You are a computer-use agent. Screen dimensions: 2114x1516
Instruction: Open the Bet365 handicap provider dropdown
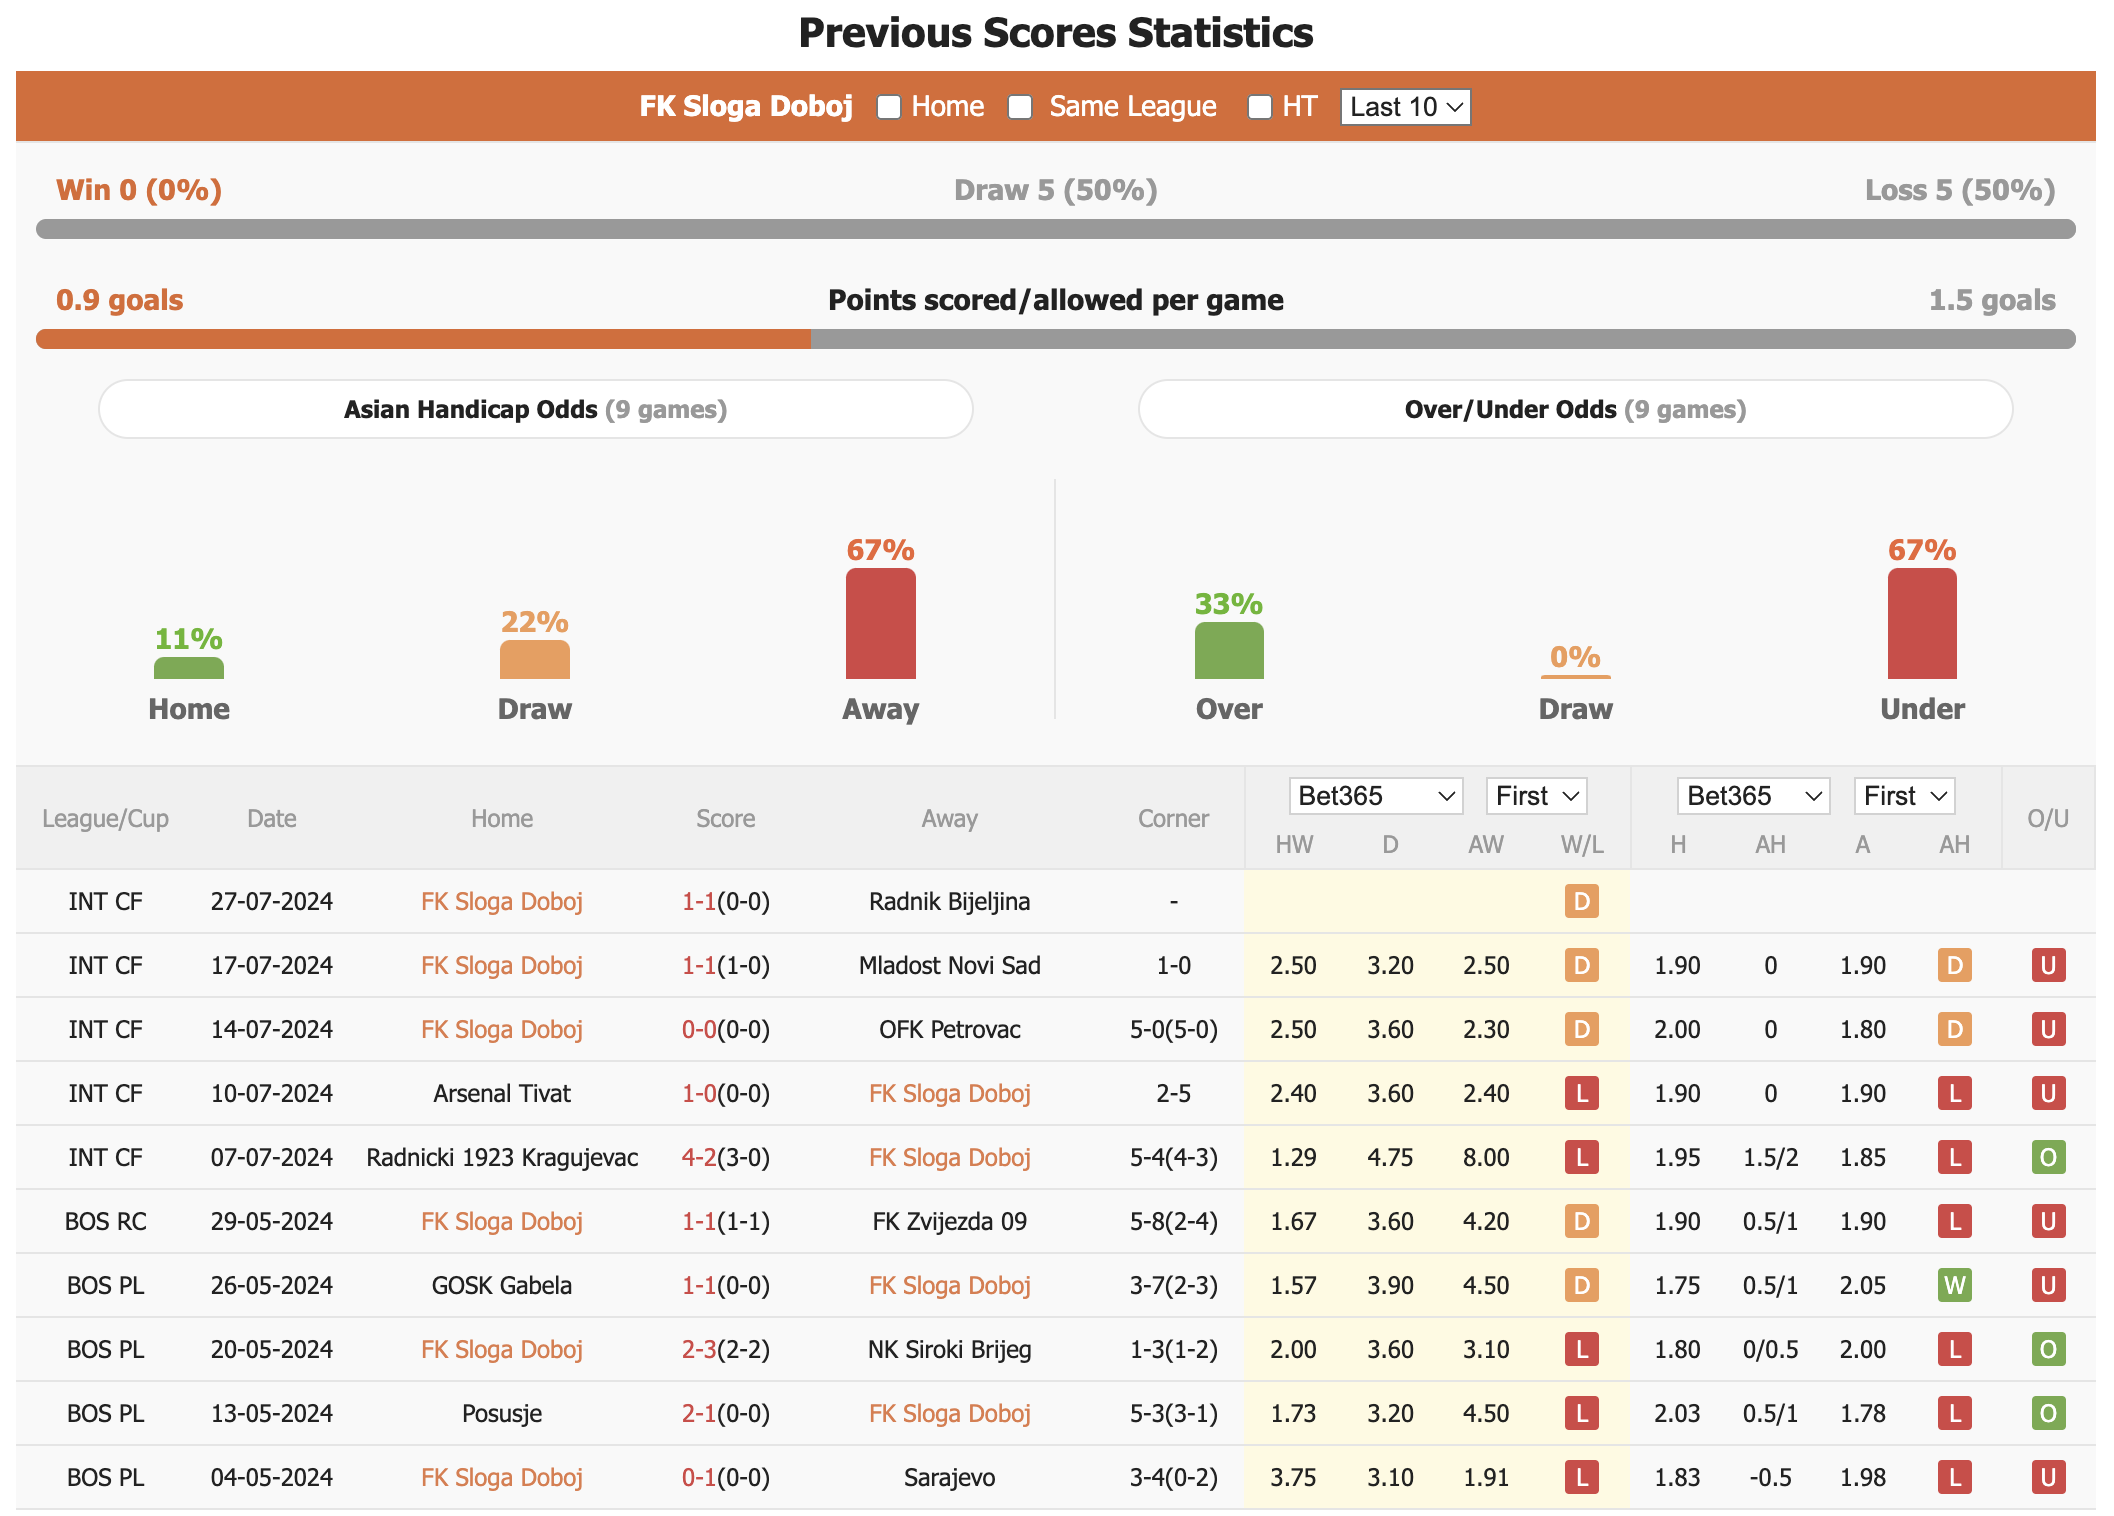tap(1753, 796)
